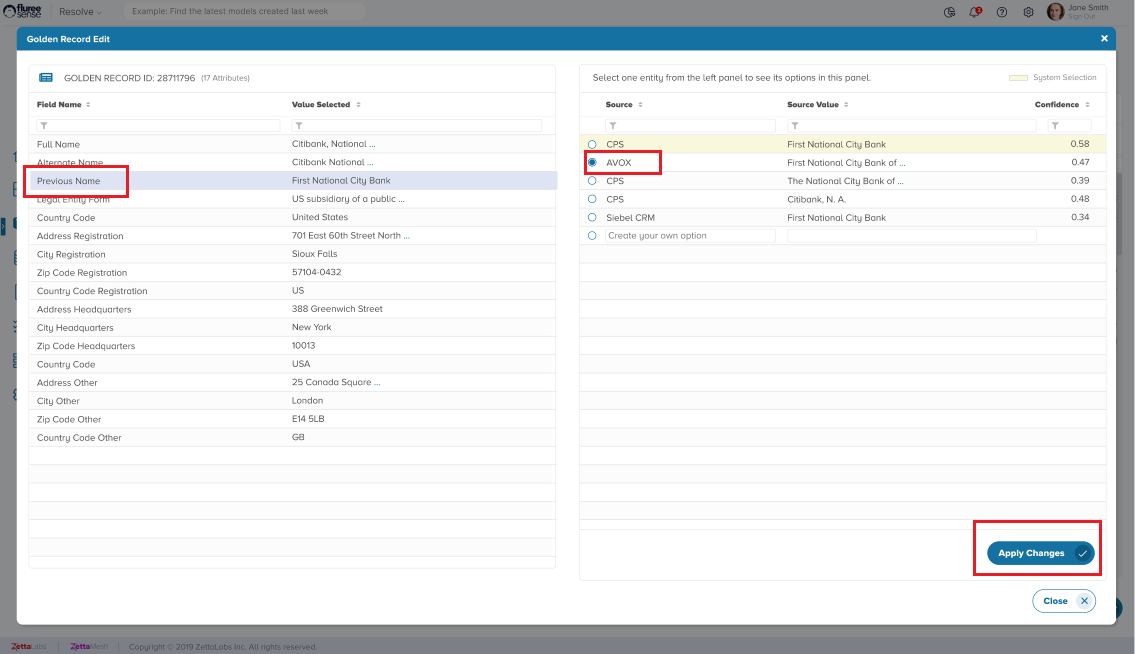Viewport: 1135px width, 654px height.
Task: Select the Previous Name field row
Action: tap(69, 181)
